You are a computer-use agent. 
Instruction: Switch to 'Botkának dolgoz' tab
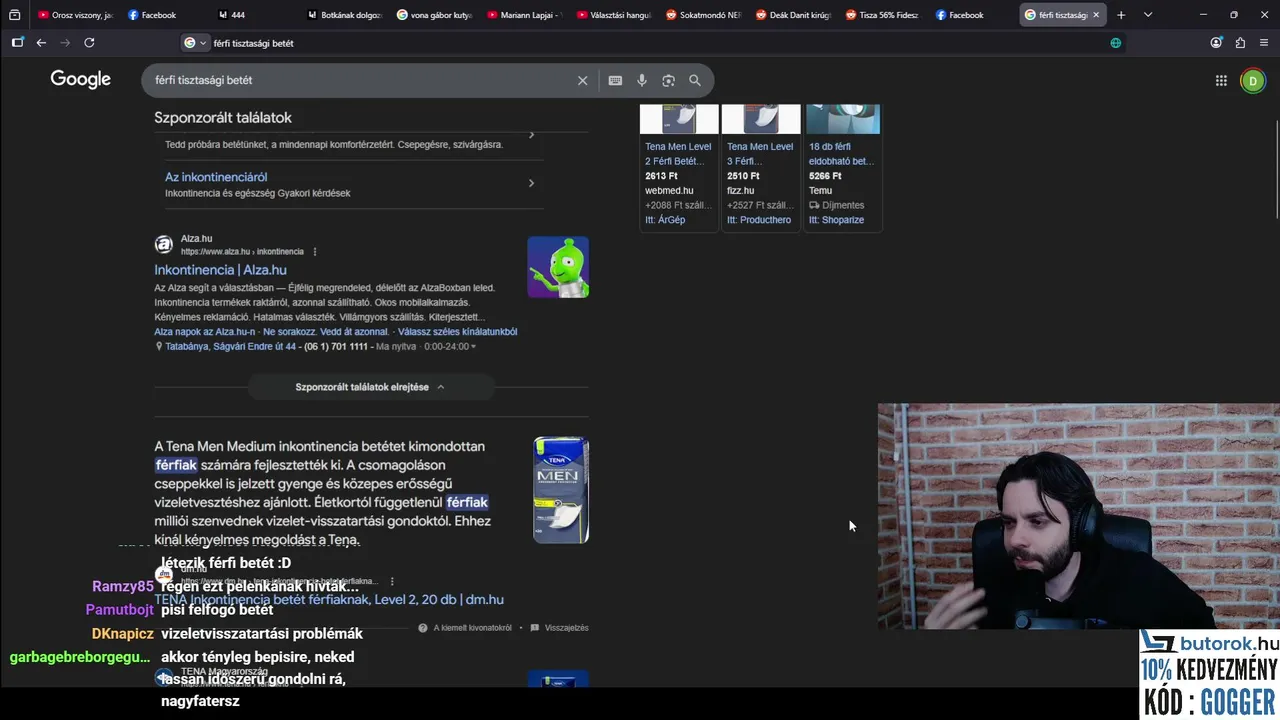(x=345, y=15)
